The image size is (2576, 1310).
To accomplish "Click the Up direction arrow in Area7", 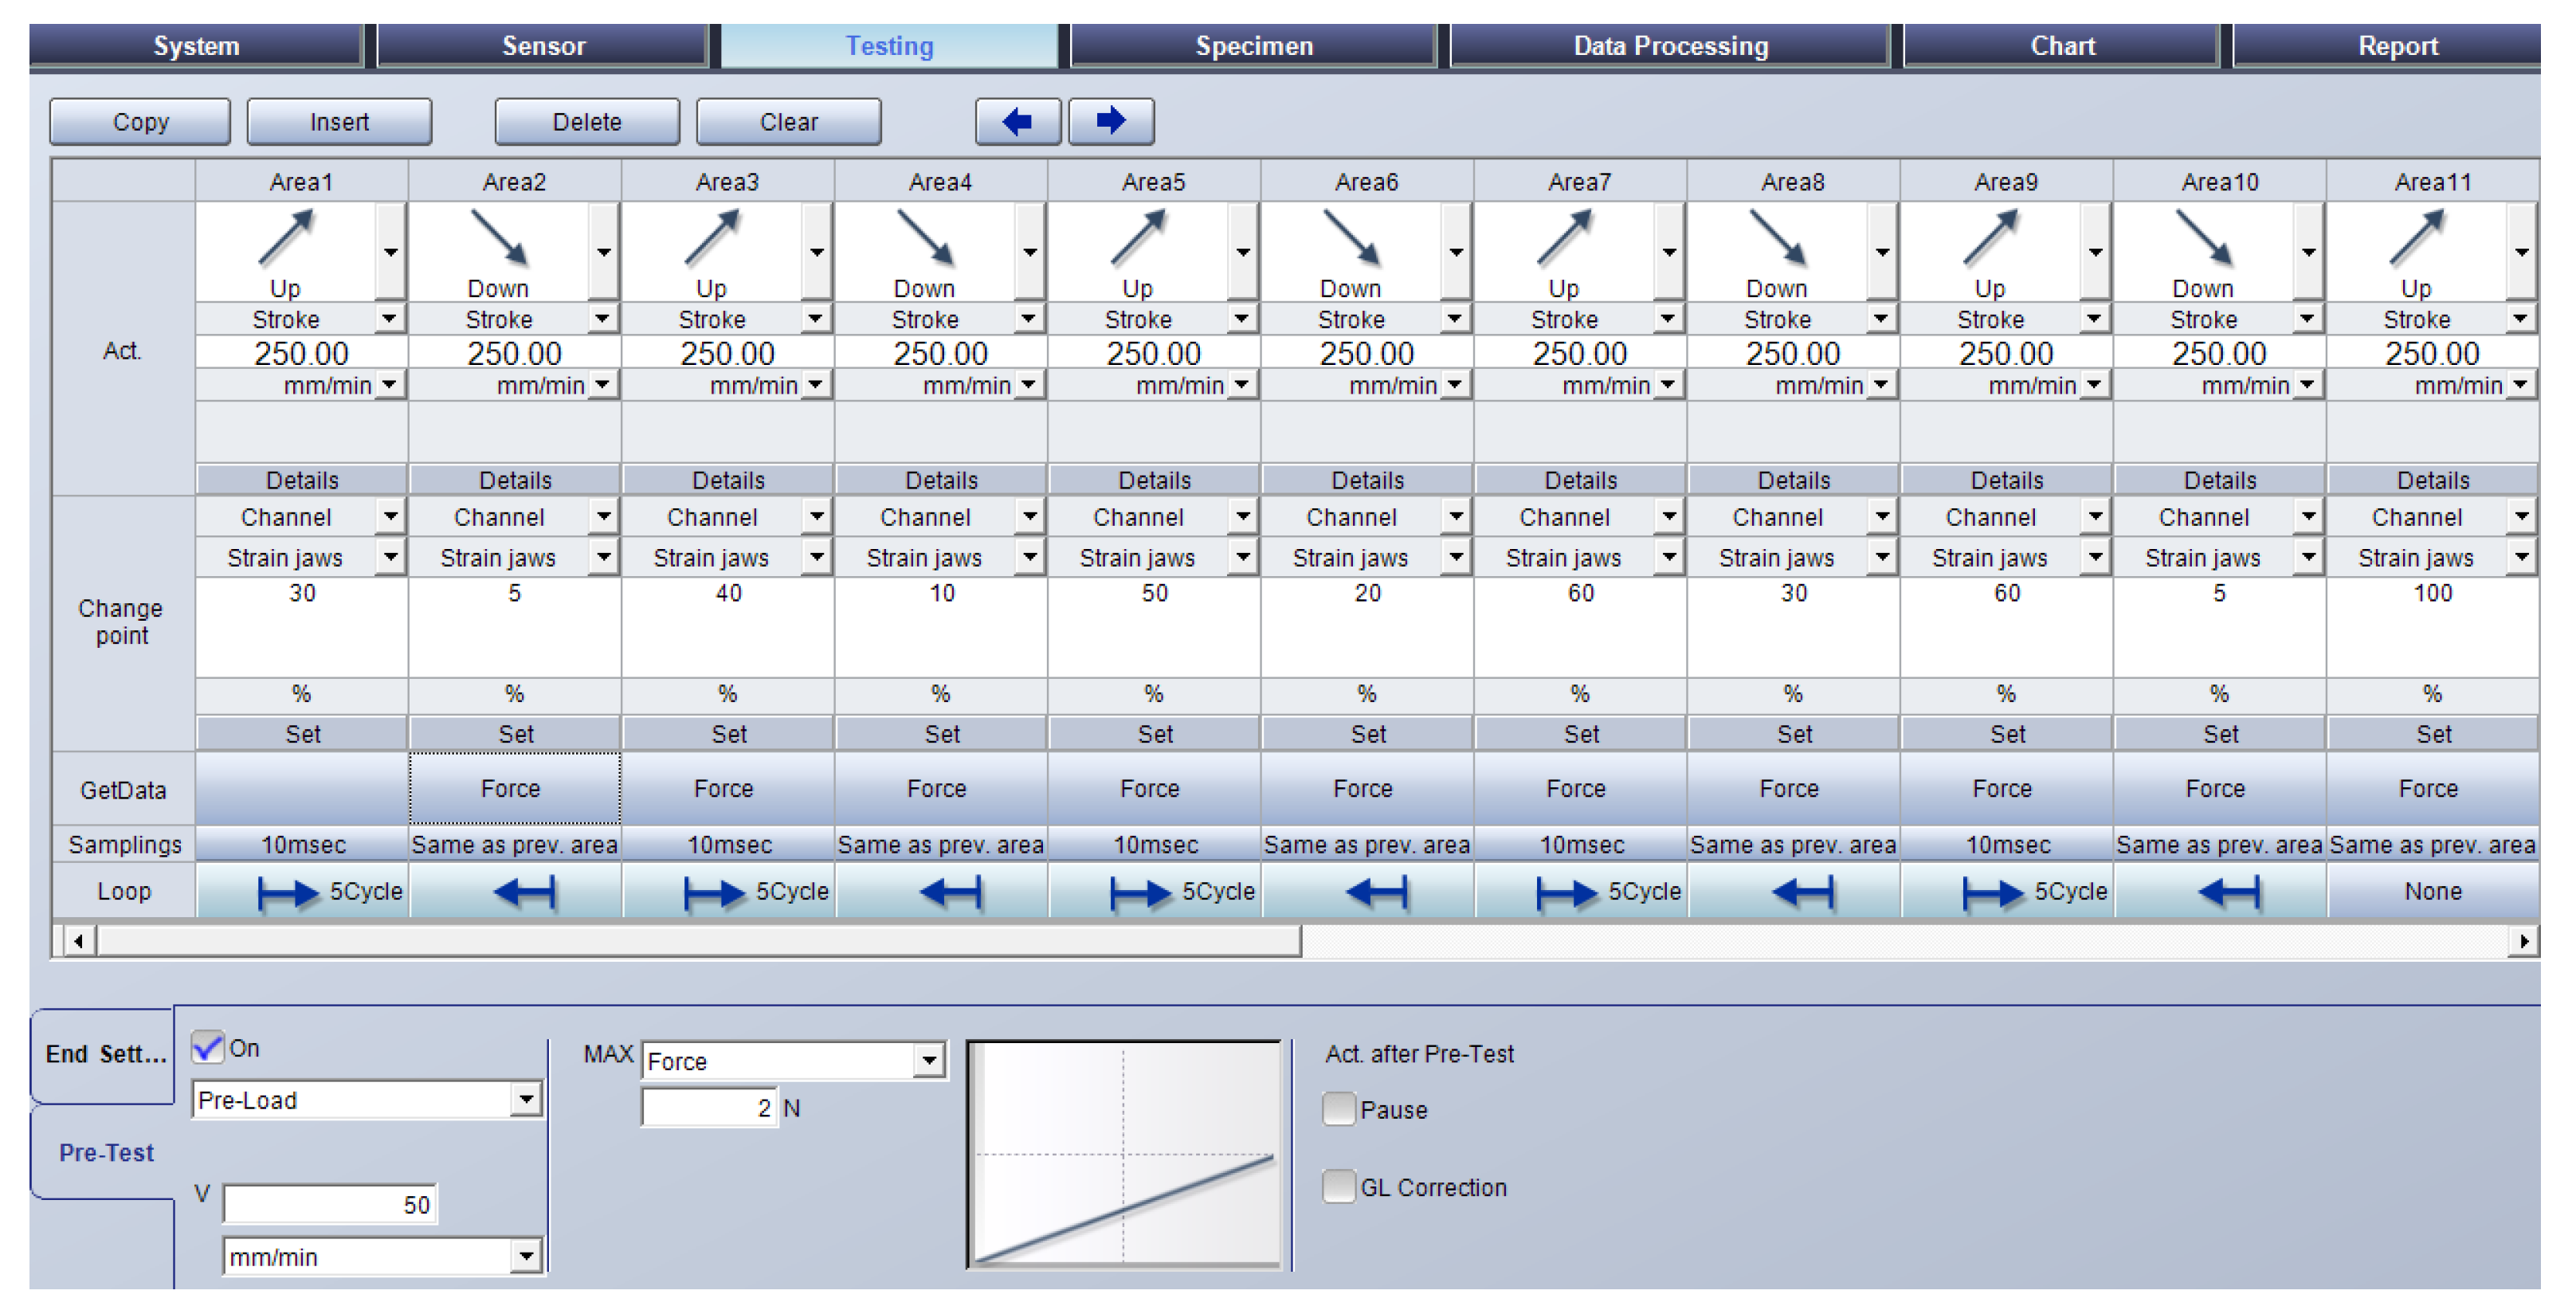I will pyautogui.click(x=1564, y=237).
